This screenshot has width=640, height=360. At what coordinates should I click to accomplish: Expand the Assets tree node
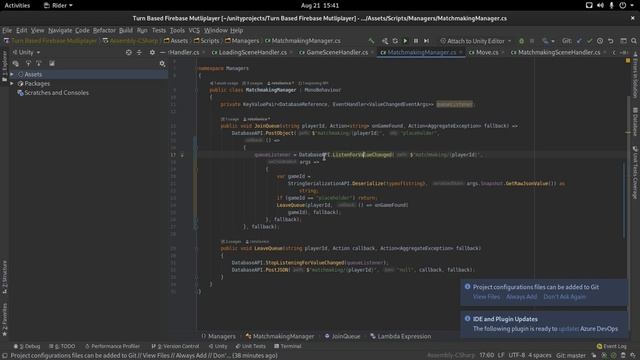pos(12,74)
